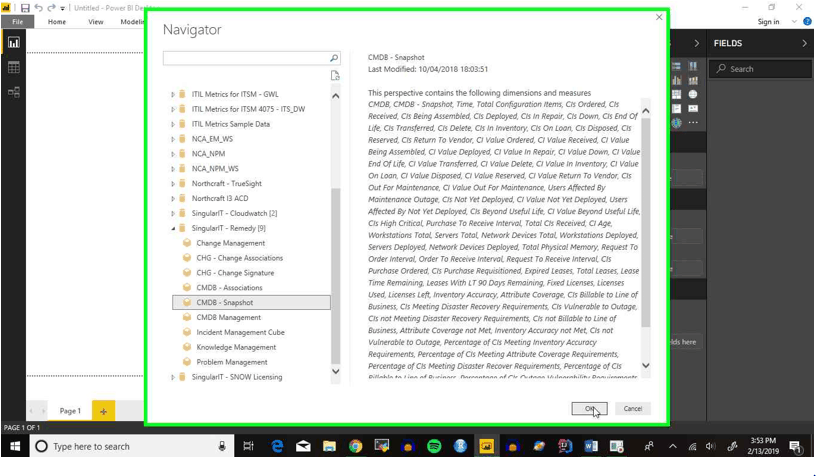
Task: Click the Redo arrow in title bar
Action: pos(51,8)
